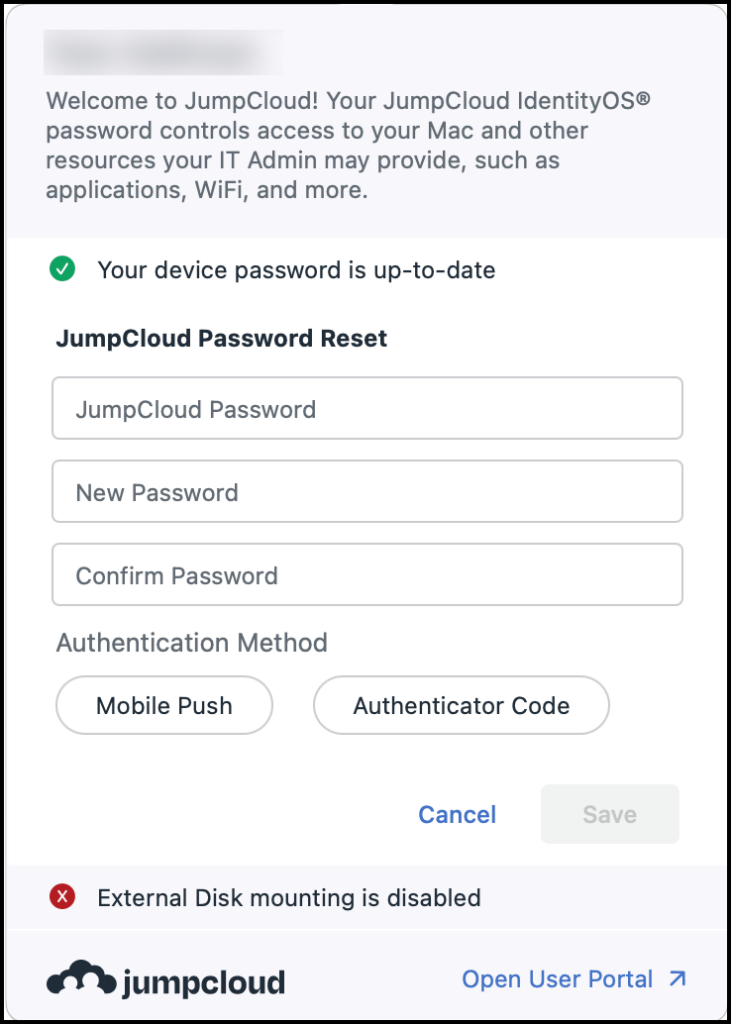Image resolution: width=731 pixels, height=1024 pixels.
Task: Click the JumpCloud Password Reset heading
Action: point(220,338)
